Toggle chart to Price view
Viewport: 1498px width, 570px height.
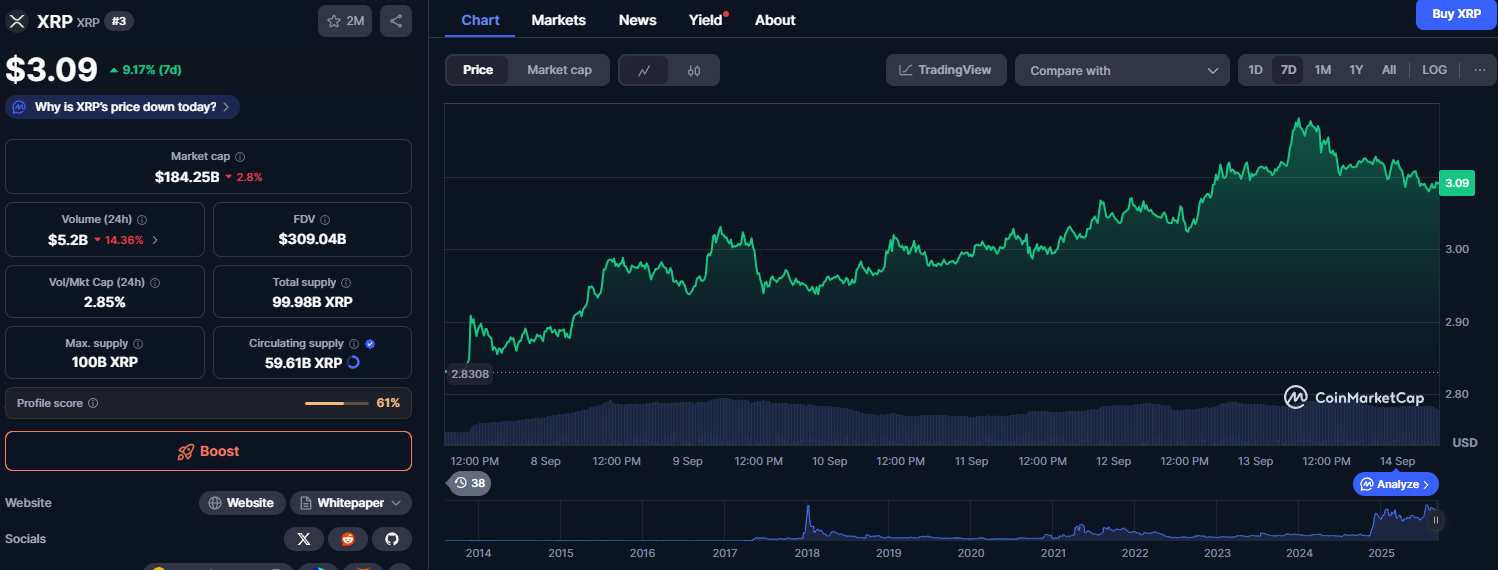[x=478, y=70]
